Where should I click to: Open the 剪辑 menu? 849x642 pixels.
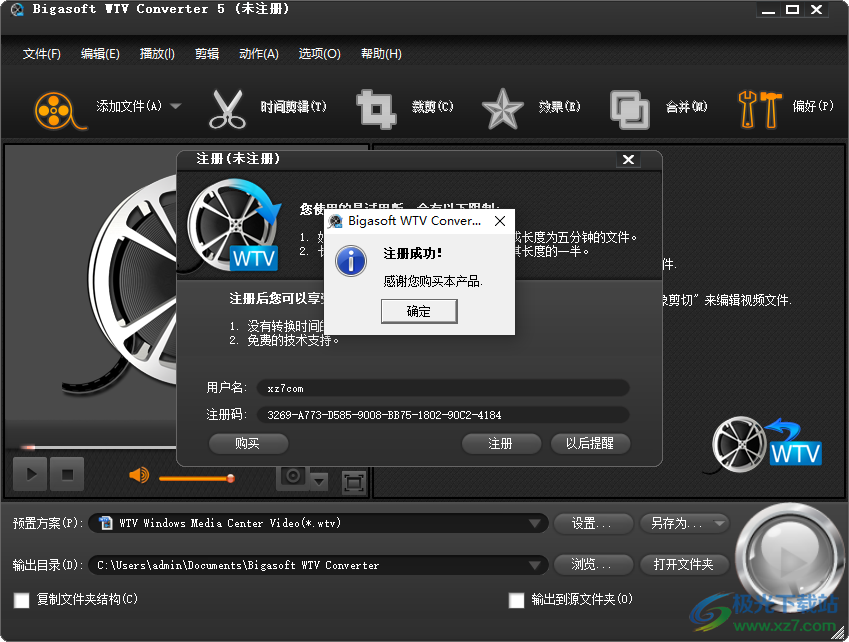point(207,54)
